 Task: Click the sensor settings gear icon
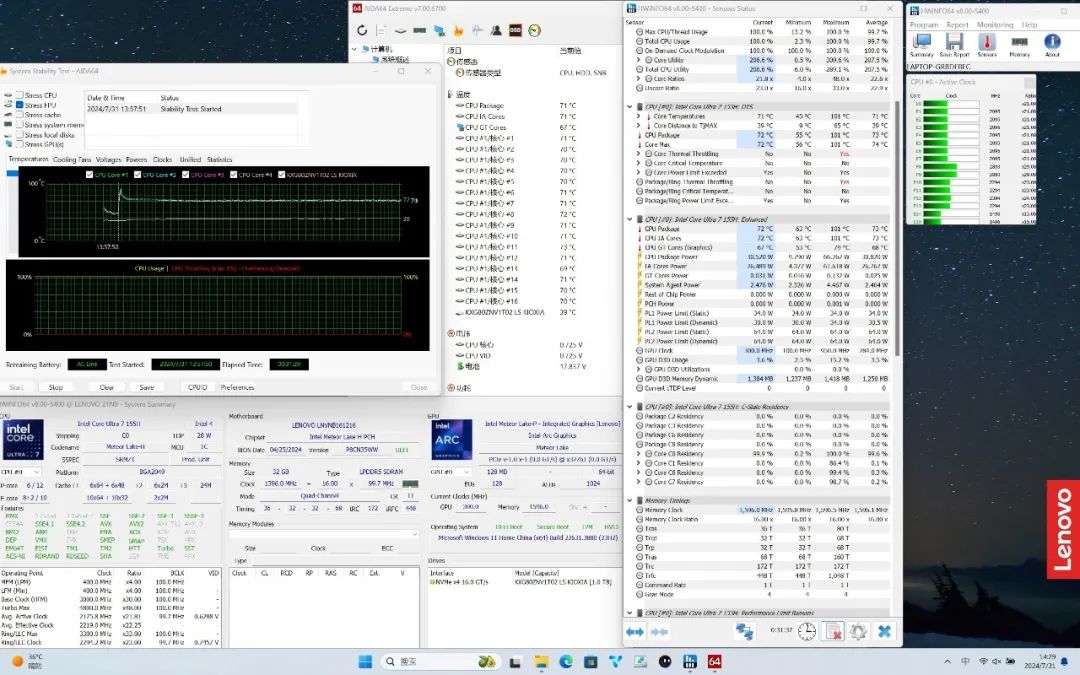[857, 631]
